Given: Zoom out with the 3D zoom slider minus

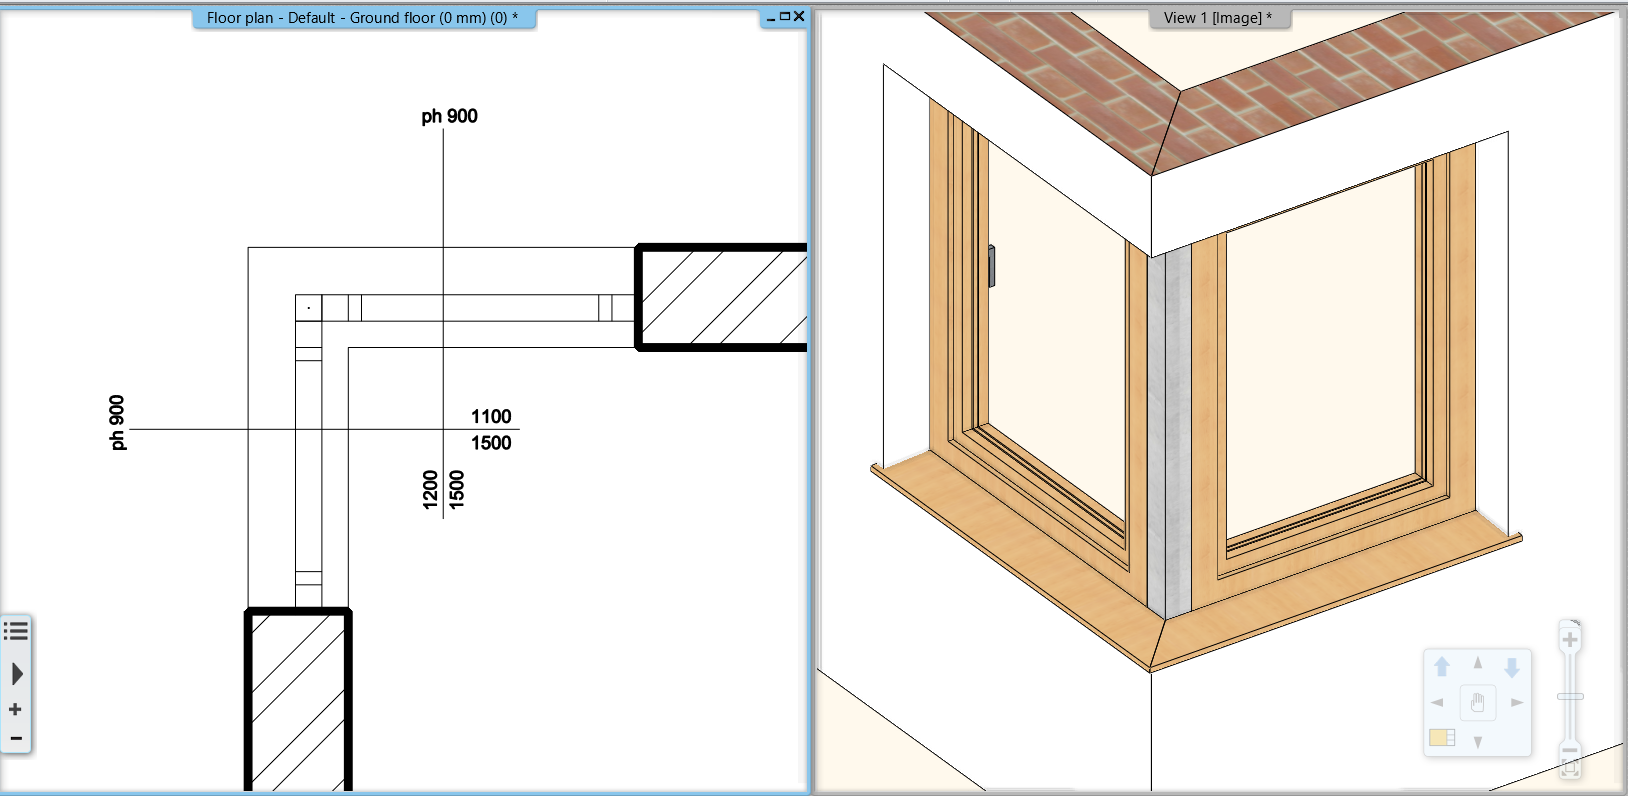Looking at the screenshot, I should pyautogui.click(x=1570, y=750).
